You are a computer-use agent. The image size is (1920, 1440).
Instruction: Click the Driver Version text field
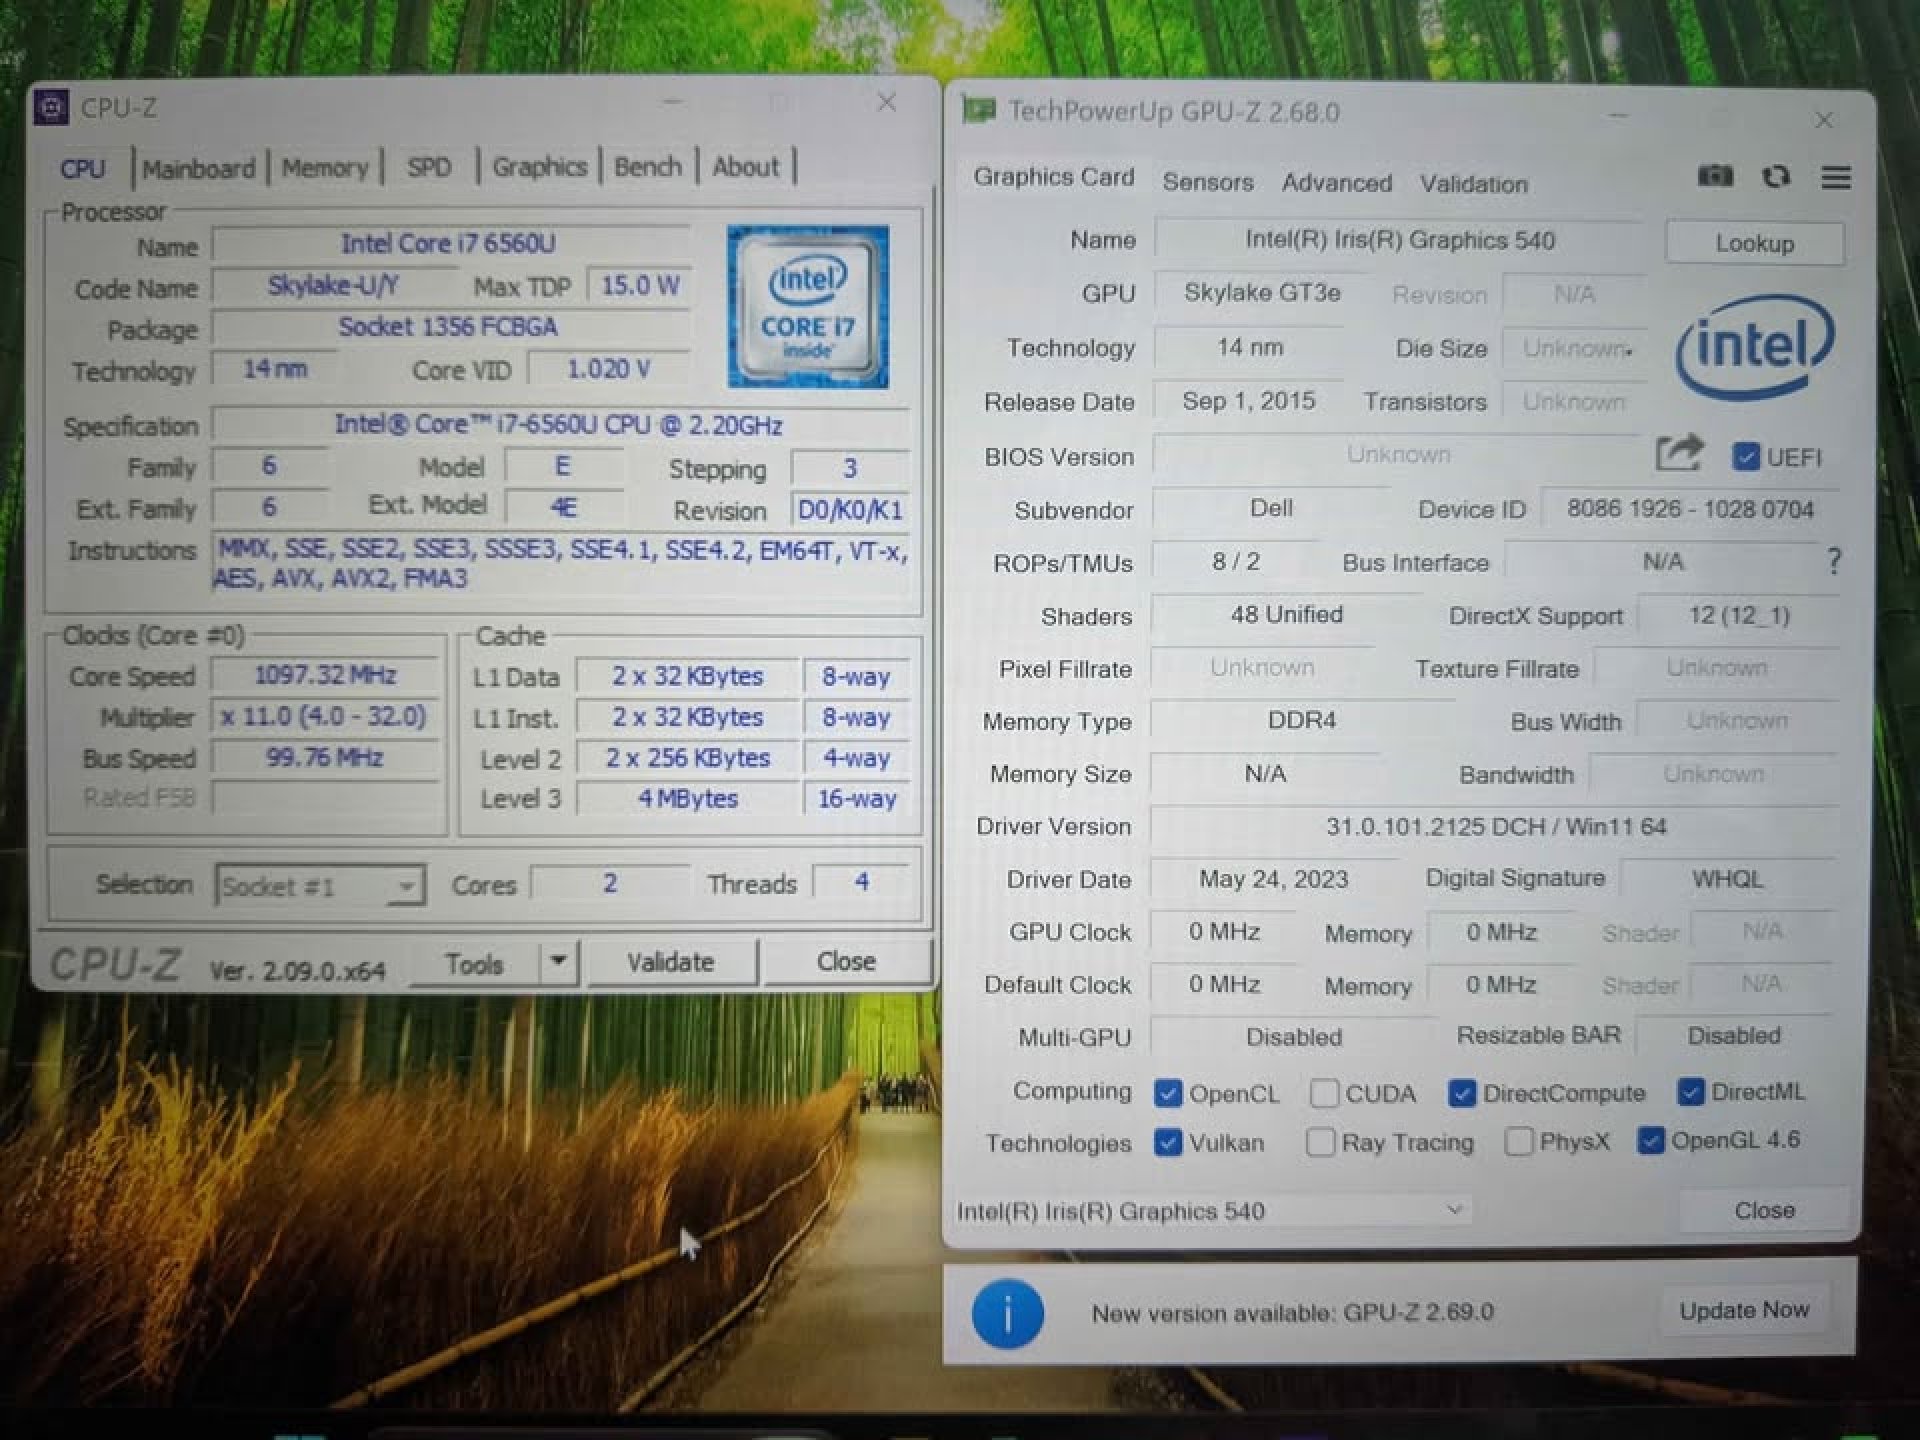pyautogui.click(x=1495, y=827)
